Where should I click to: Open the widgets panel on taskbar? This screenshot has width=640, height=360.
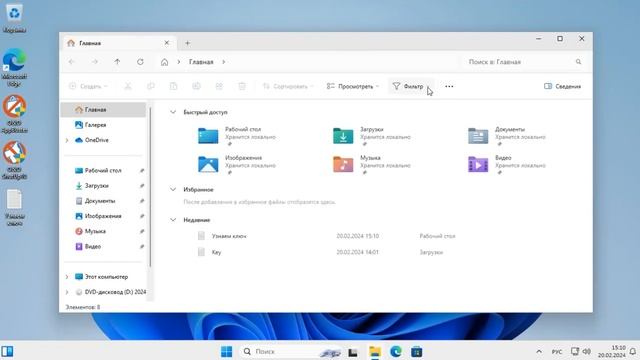[7, 351]
